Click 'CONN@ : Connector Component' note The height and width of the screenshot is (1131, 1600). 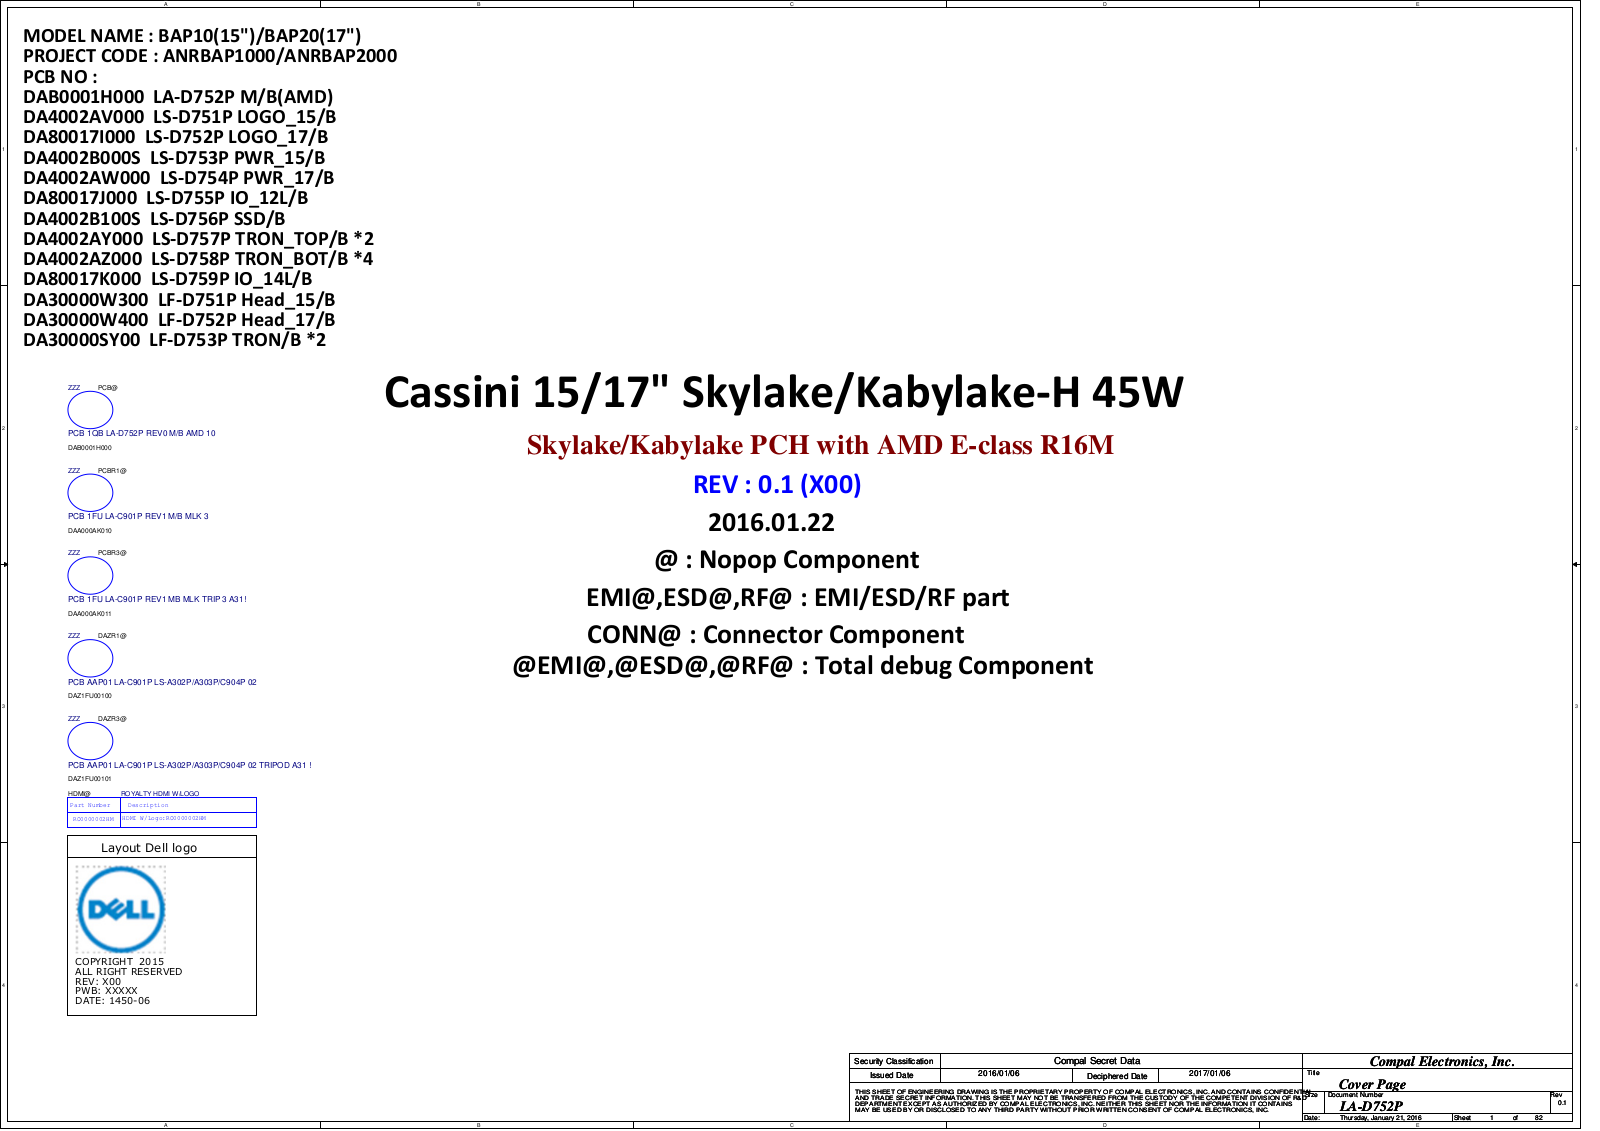775,635
